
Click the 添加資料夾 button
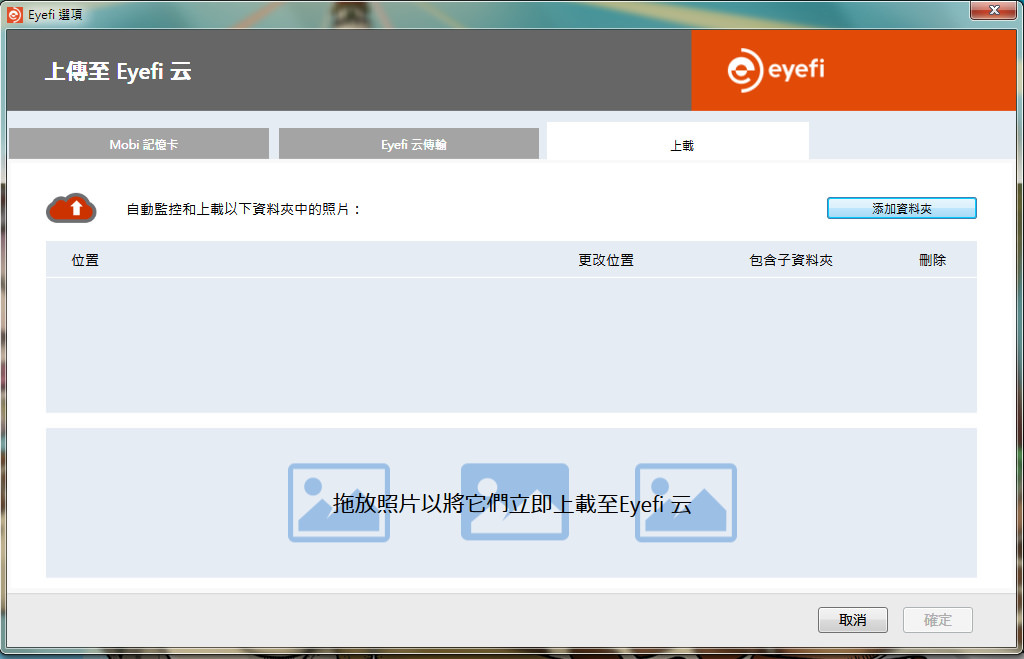pyautogui.click(x=901, y=208)
